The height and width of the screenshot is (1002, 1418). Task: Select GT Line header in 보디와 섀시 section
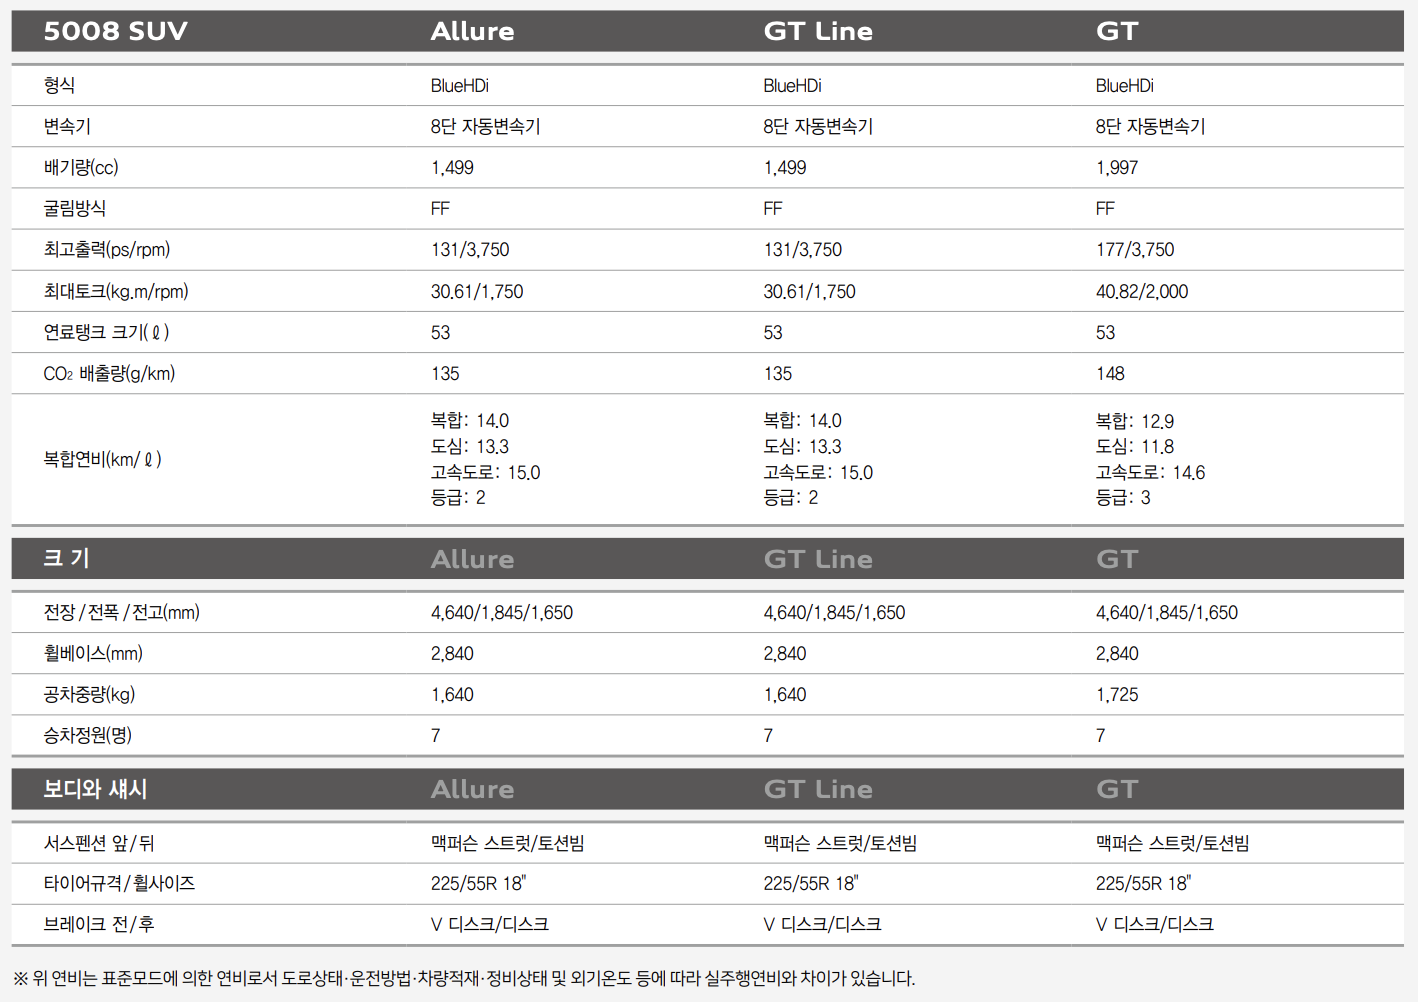click(x=818, y=789)
